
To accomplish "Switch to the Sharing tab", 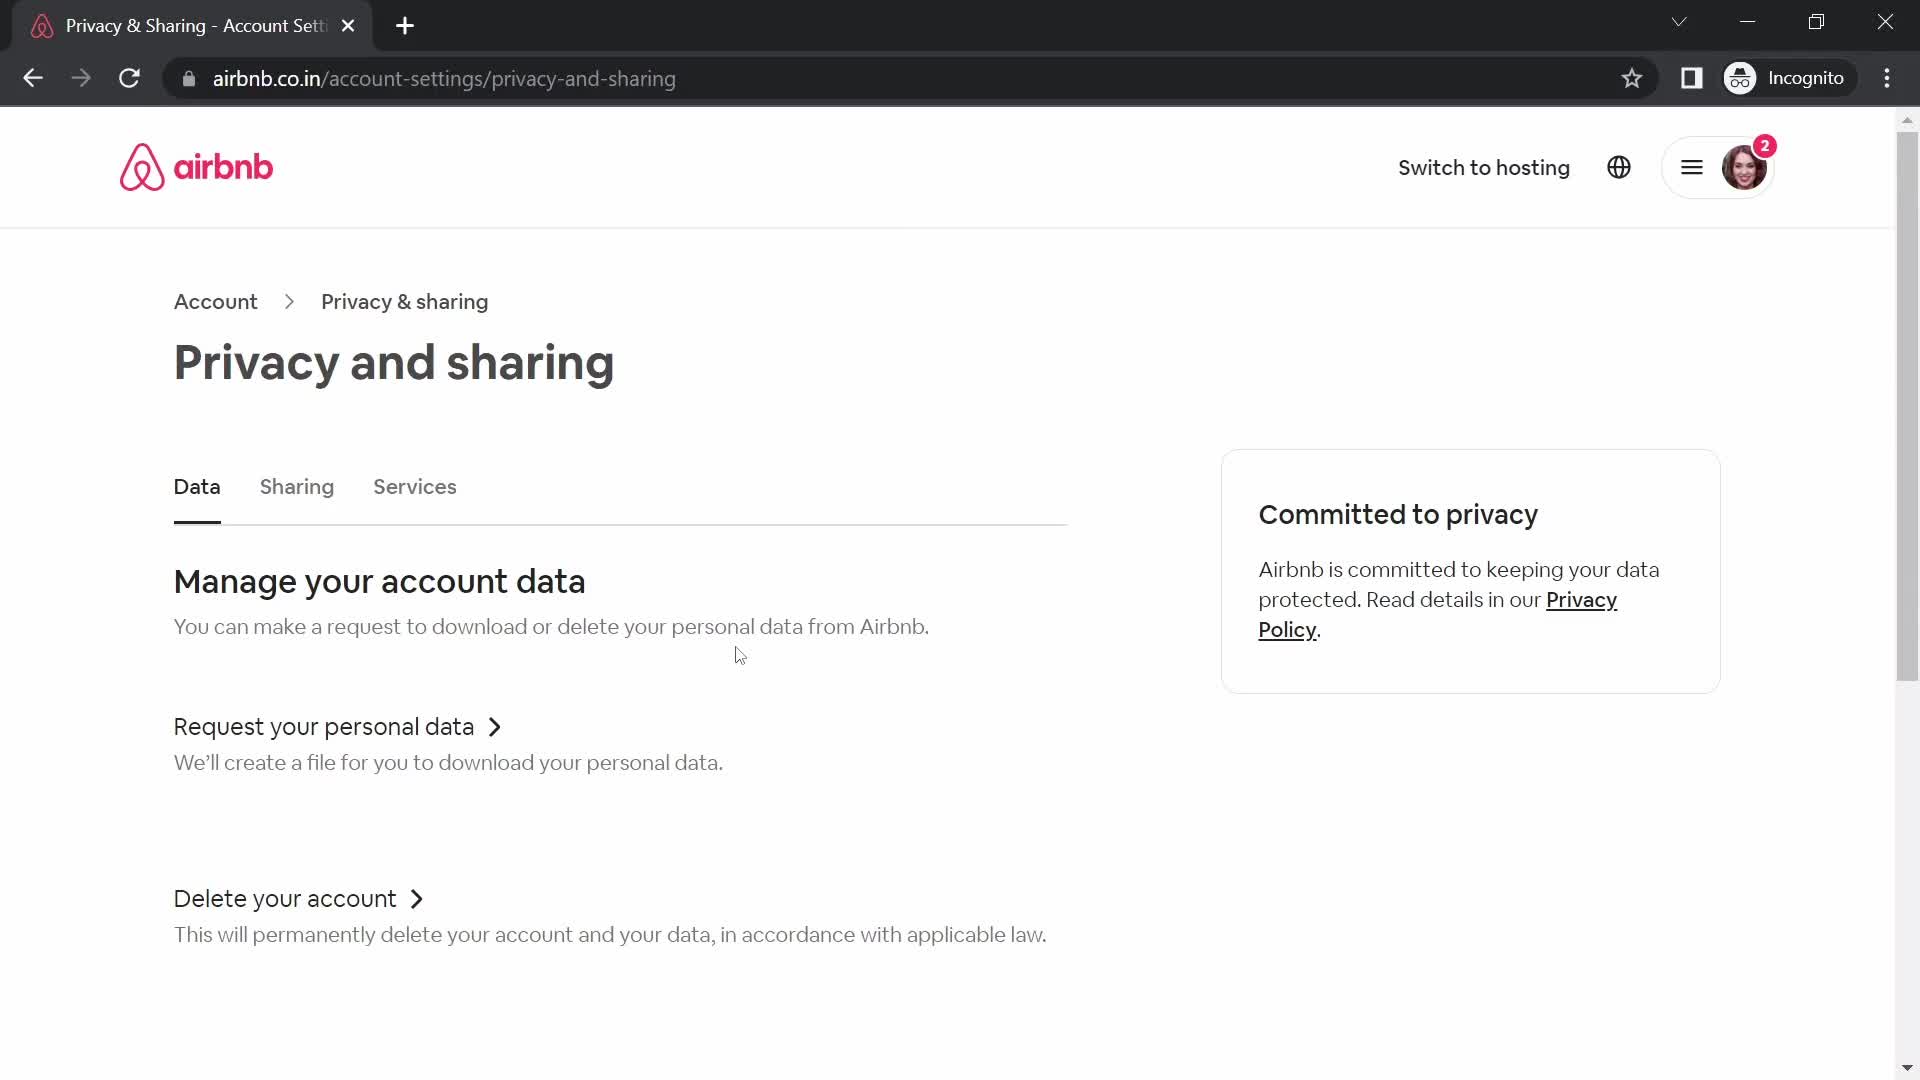I will [296, 487].
